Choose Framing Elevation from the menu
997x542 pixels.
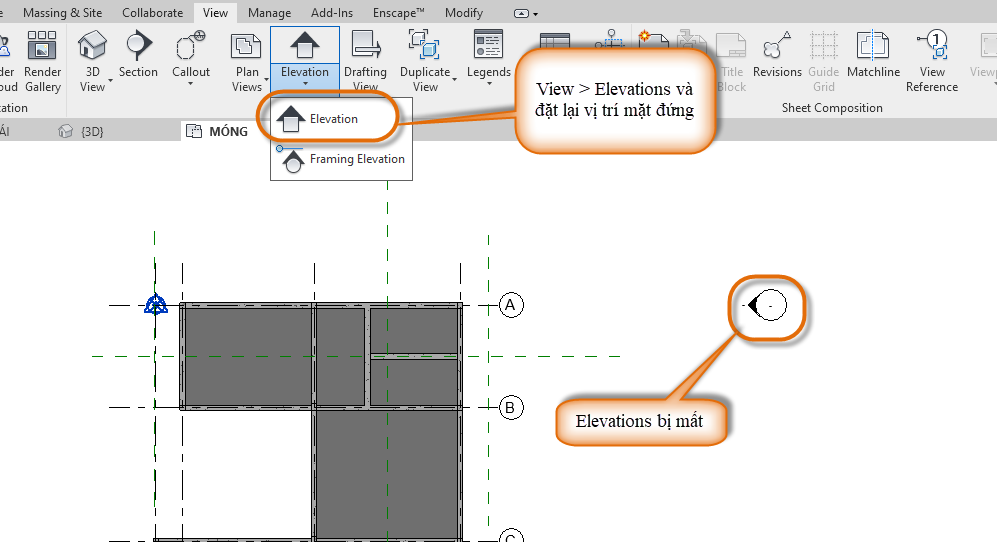[x=356, y=159]
